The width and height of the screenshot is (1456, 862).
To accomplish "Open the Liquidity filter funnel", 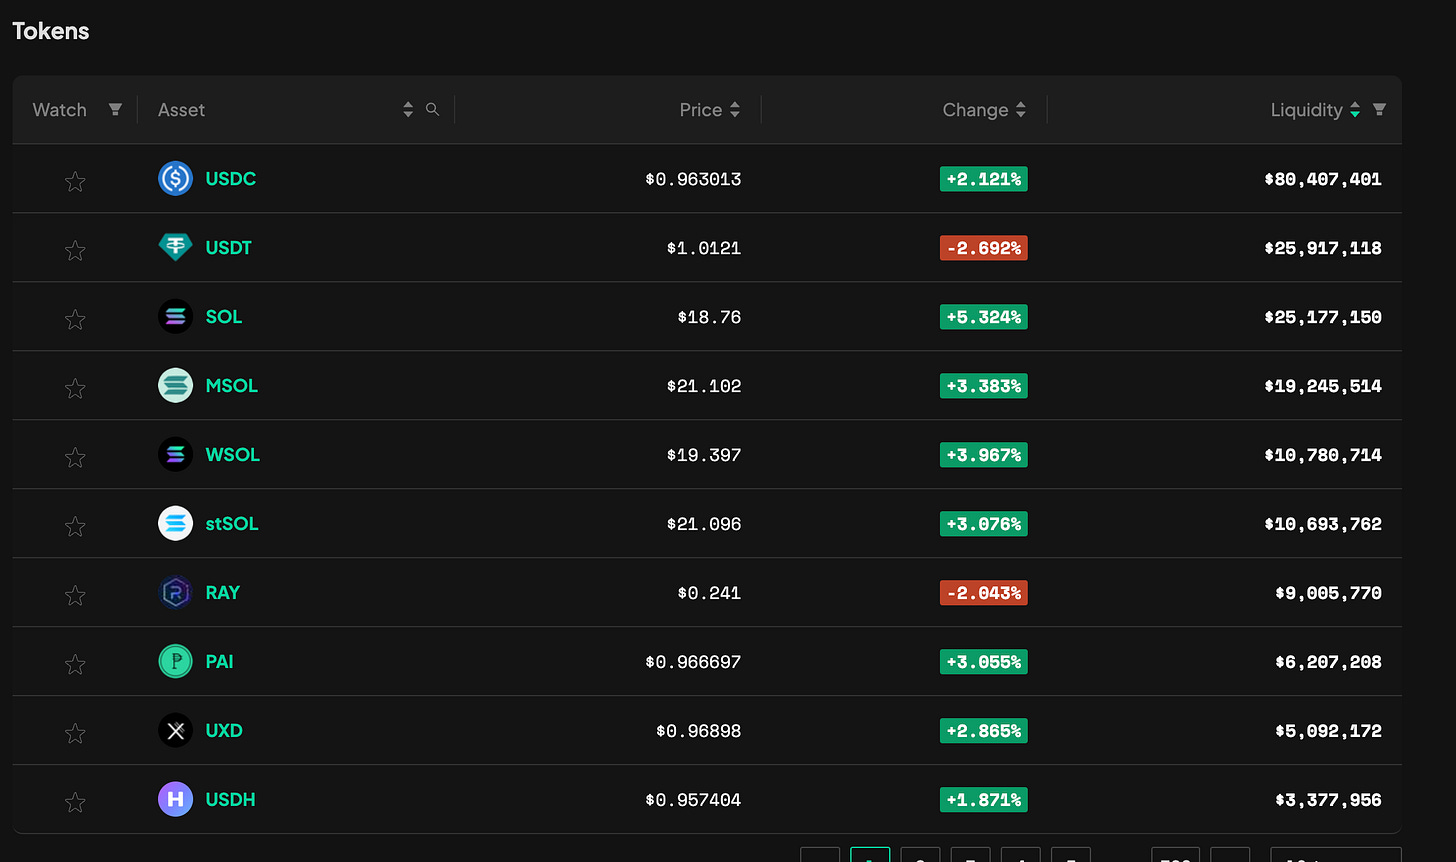I will 1379,109.
